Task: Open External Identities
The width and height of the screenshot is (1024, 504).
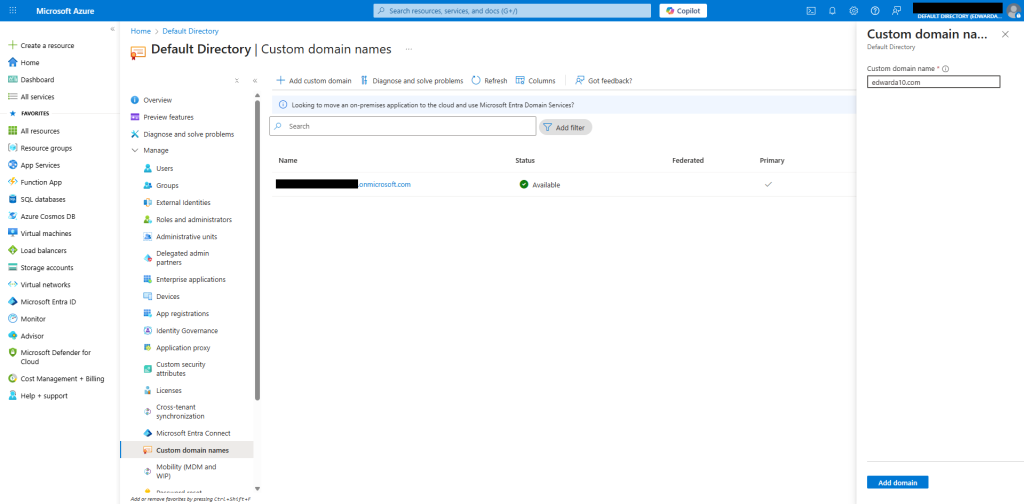Action: (183, 202)
